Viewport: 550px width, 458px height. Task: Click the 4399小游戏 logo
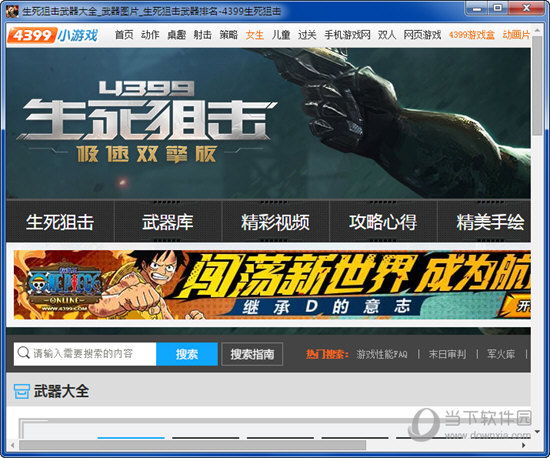pyautogui.click(x=53, y=35)
